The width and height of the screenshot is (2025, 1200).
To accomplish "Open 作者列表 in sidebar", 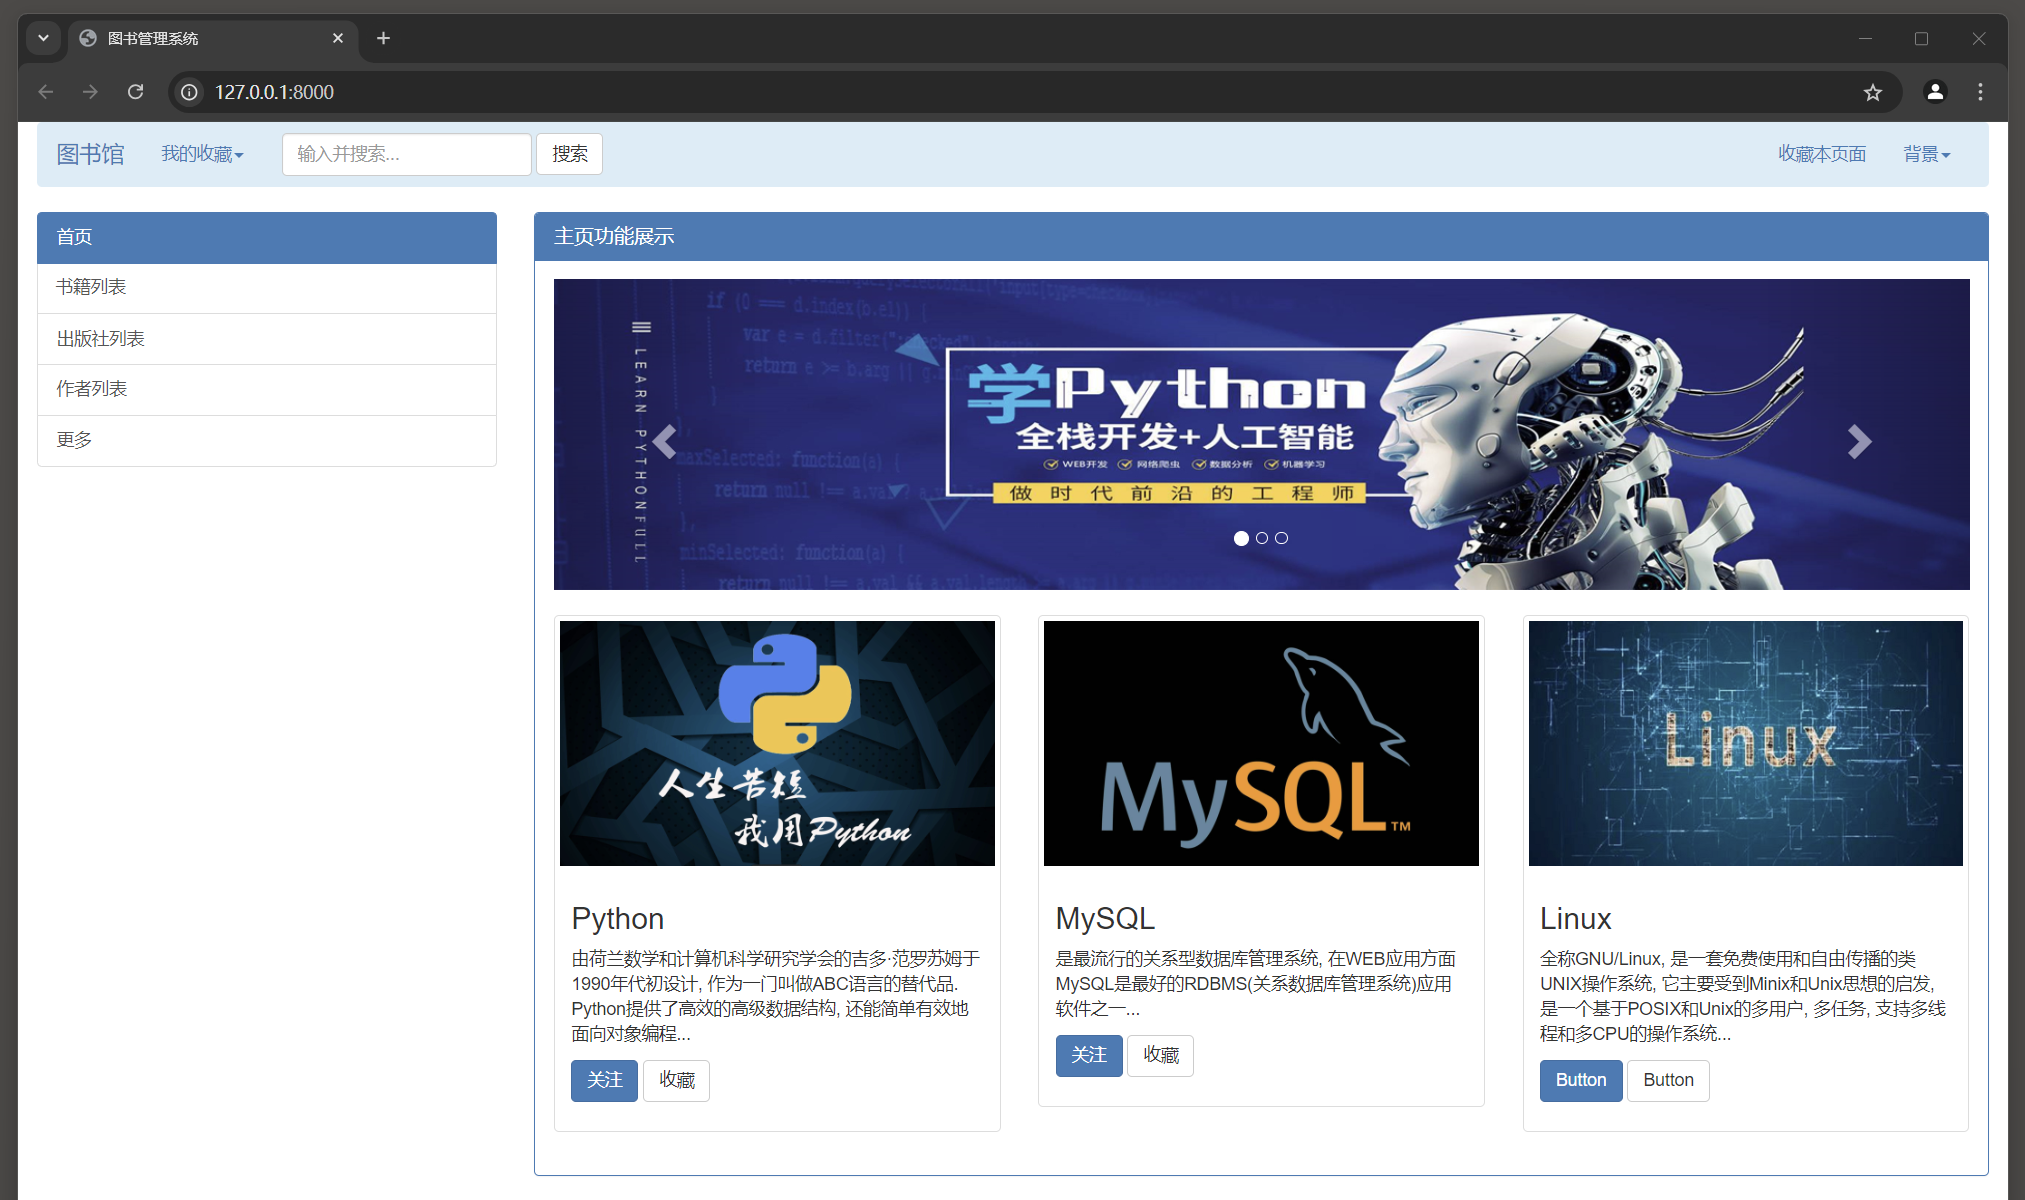I will click(x=267, y=390).
